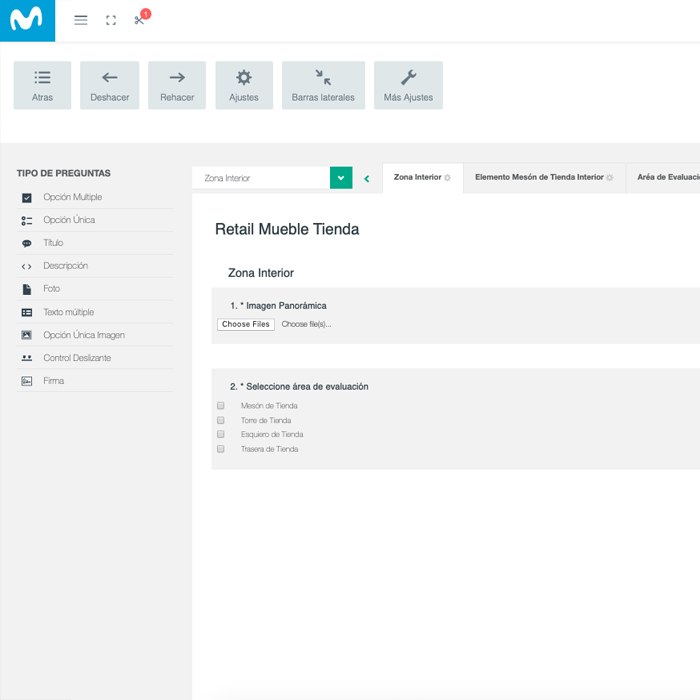Select the Control Deslizante icon
The height and width of the screenshot is (700, 700).
[27, 358]
